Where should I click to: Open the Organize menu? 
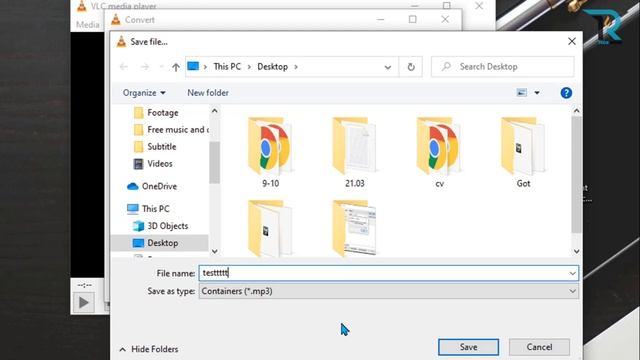coord(144,93)
